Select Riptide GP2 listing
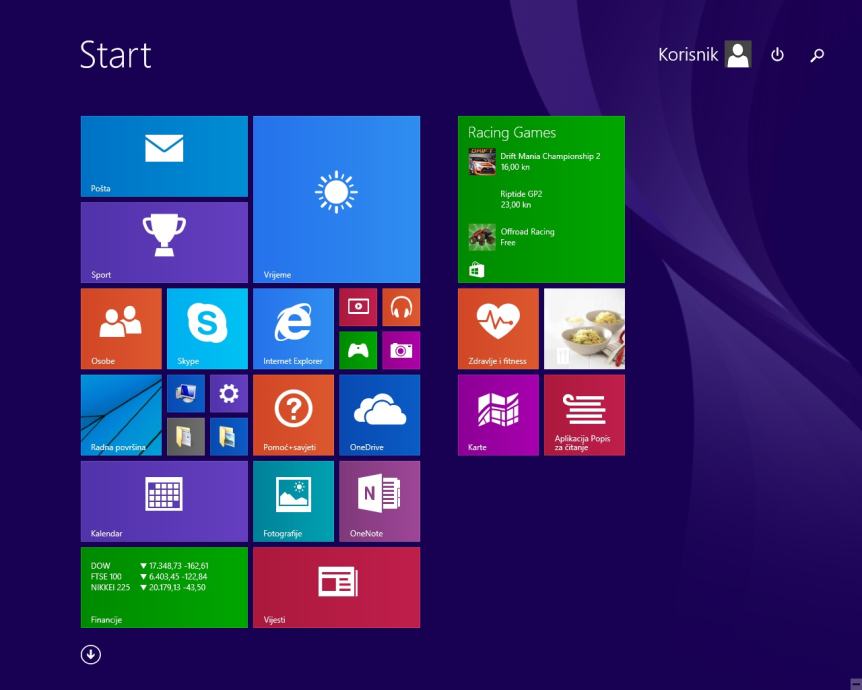 [x=521, y=199]
